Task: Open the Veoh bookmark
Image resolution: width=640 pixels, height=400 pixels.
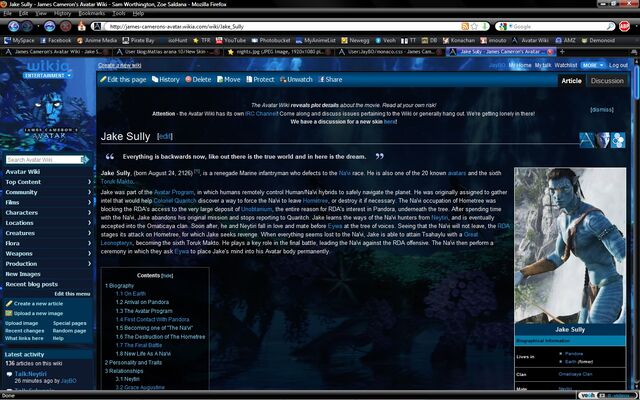Action: point(385,40)
